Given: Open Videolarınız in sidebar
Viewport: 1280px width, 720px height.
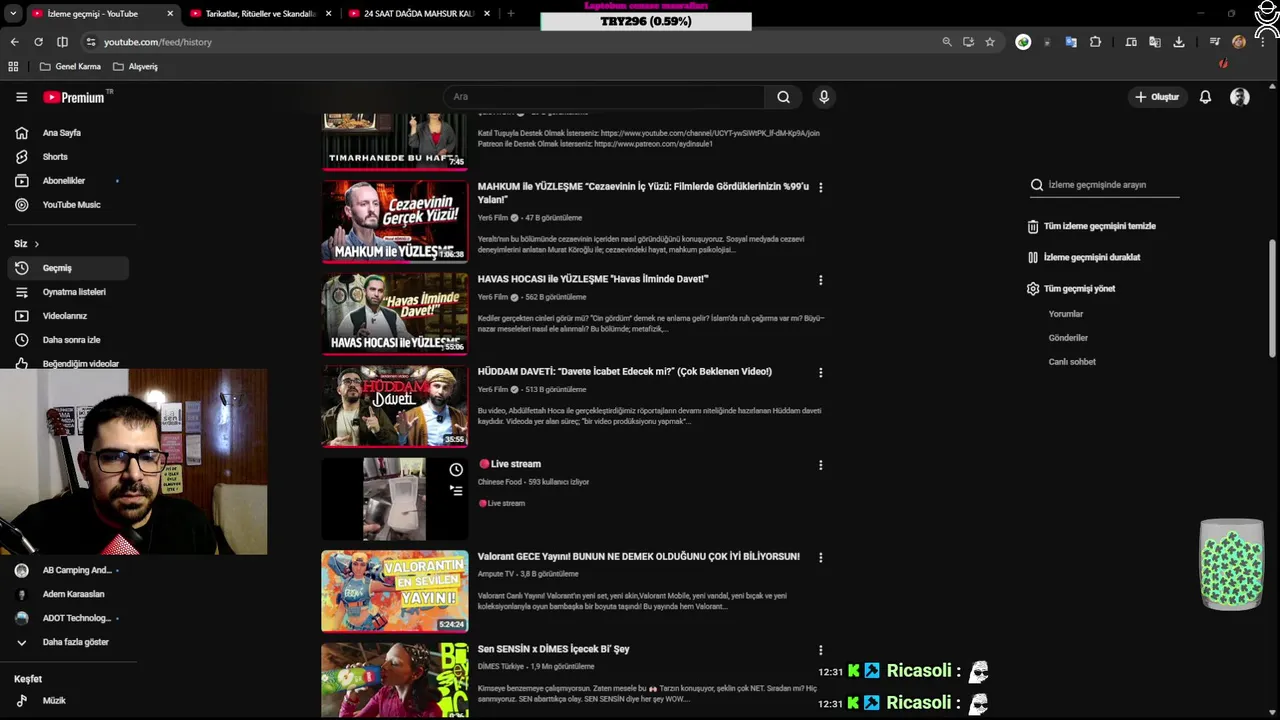Looking at the screenshot, I should coord(65,316).
